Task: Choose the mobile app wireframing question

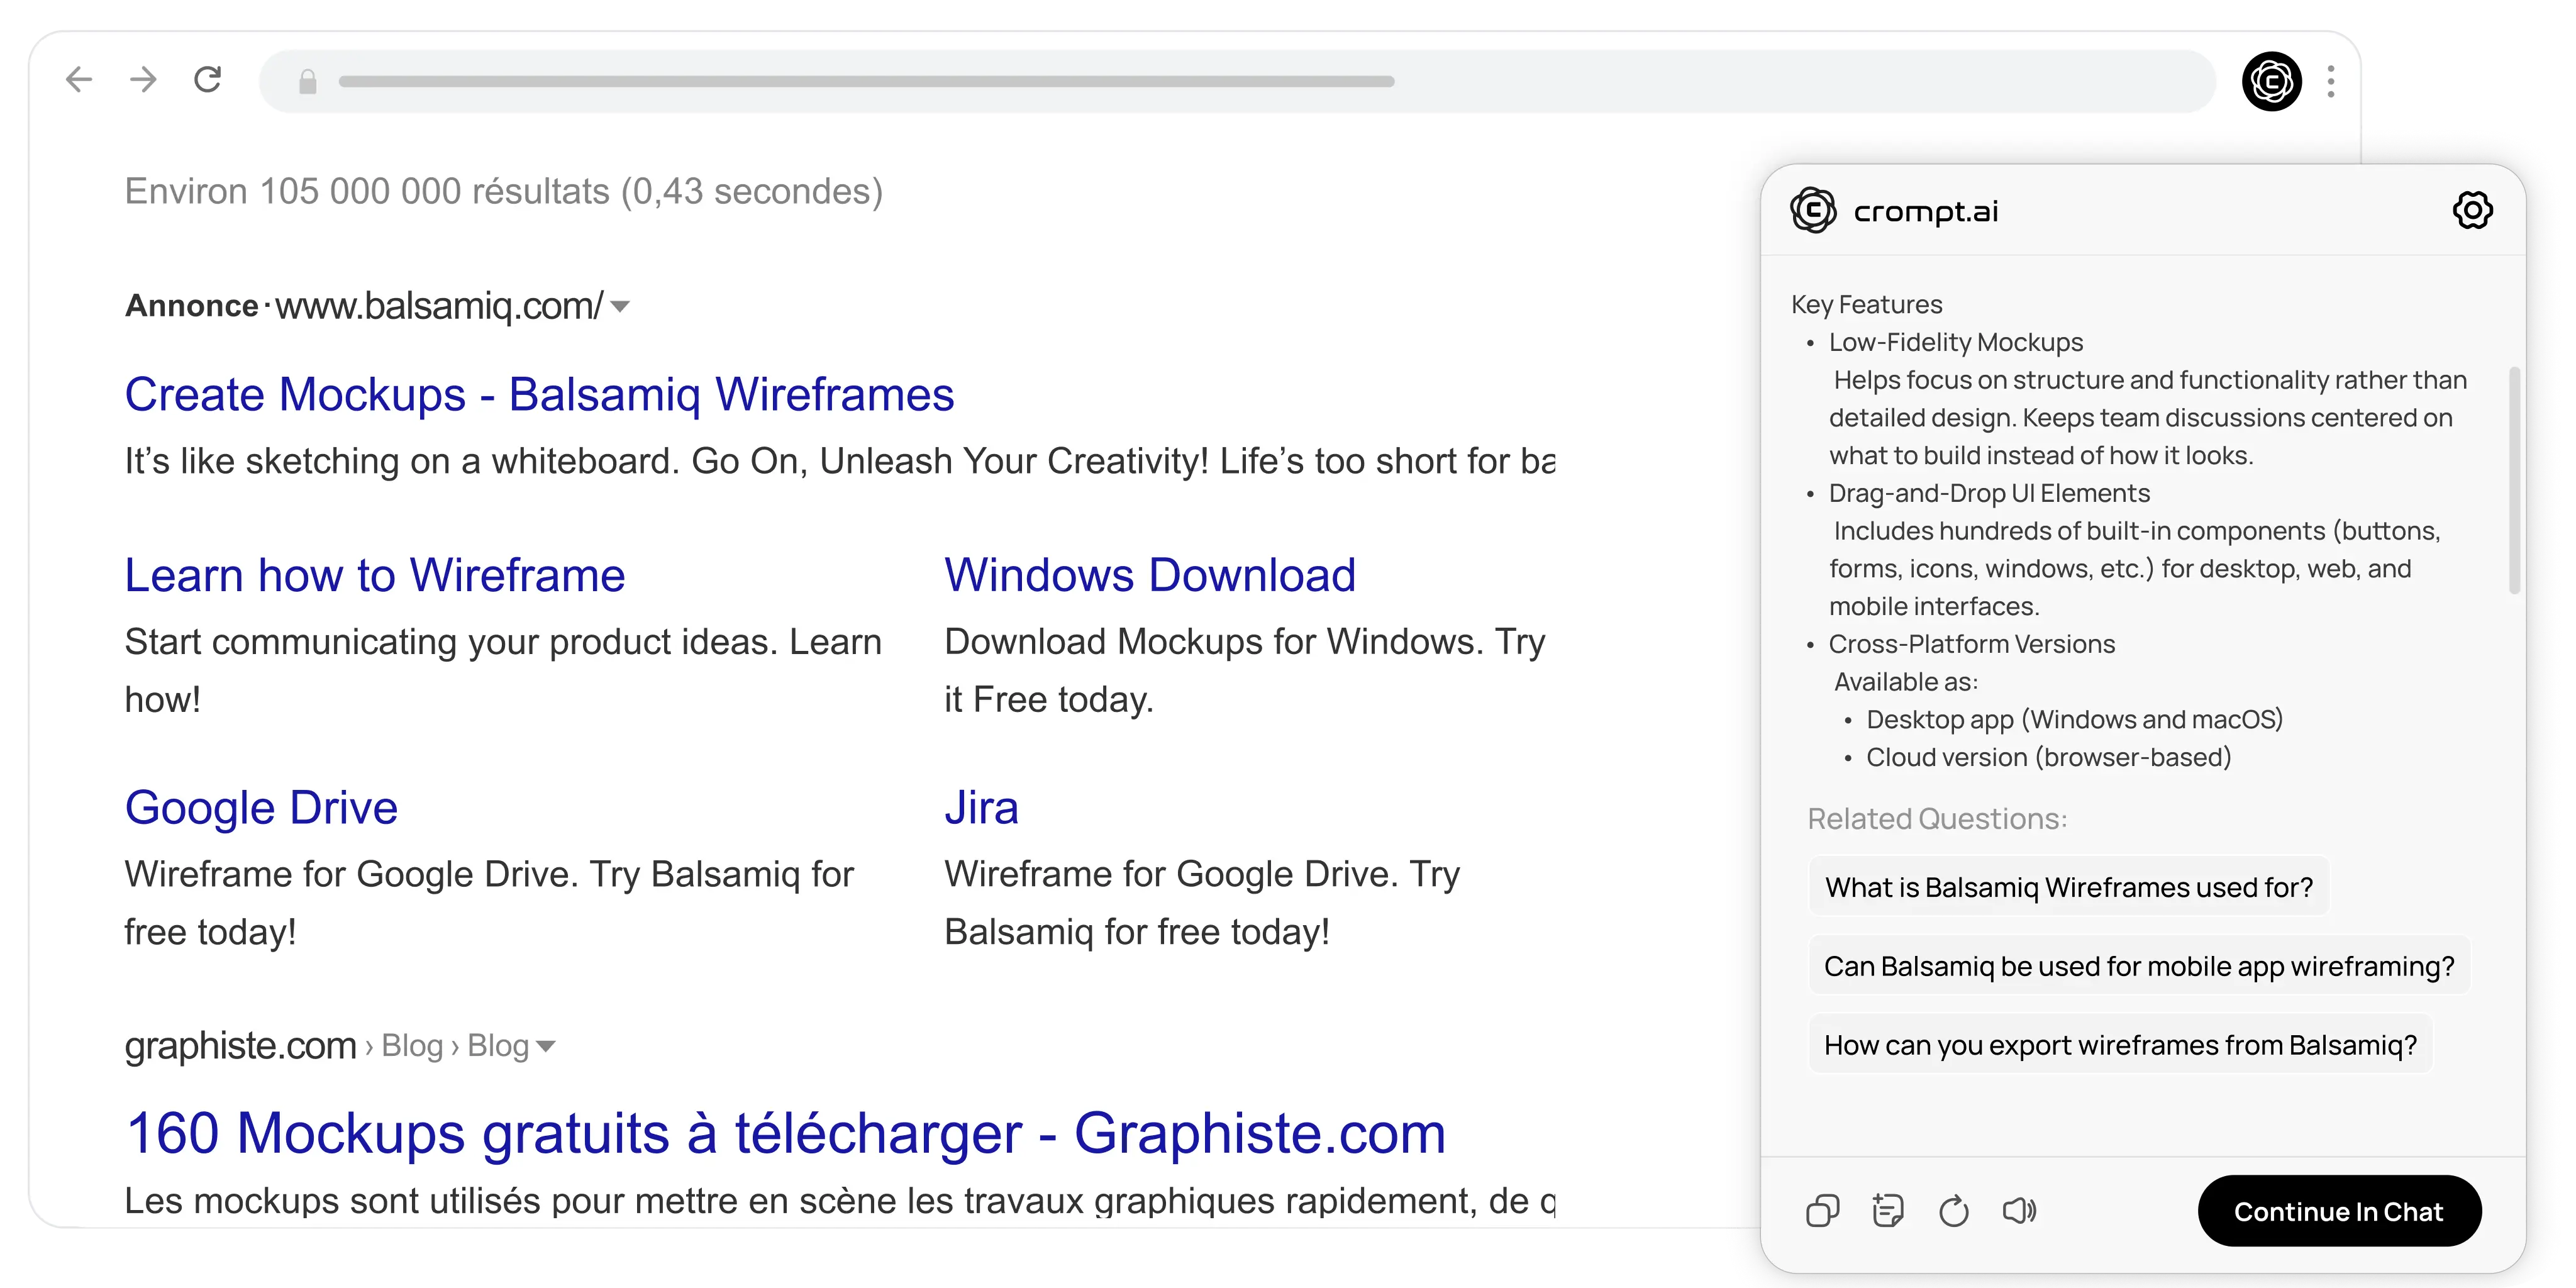Action: point(2138,966)
